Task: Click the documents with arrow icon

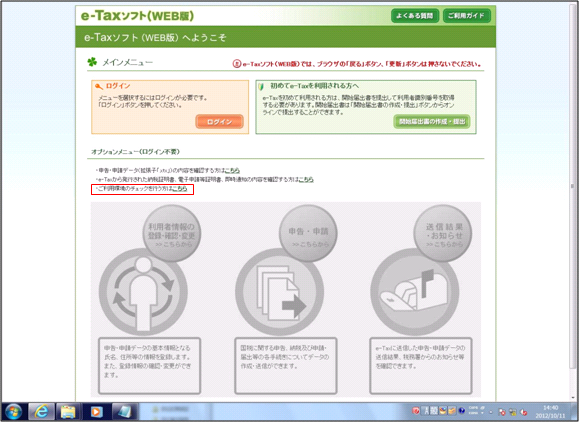Action: 280,293
